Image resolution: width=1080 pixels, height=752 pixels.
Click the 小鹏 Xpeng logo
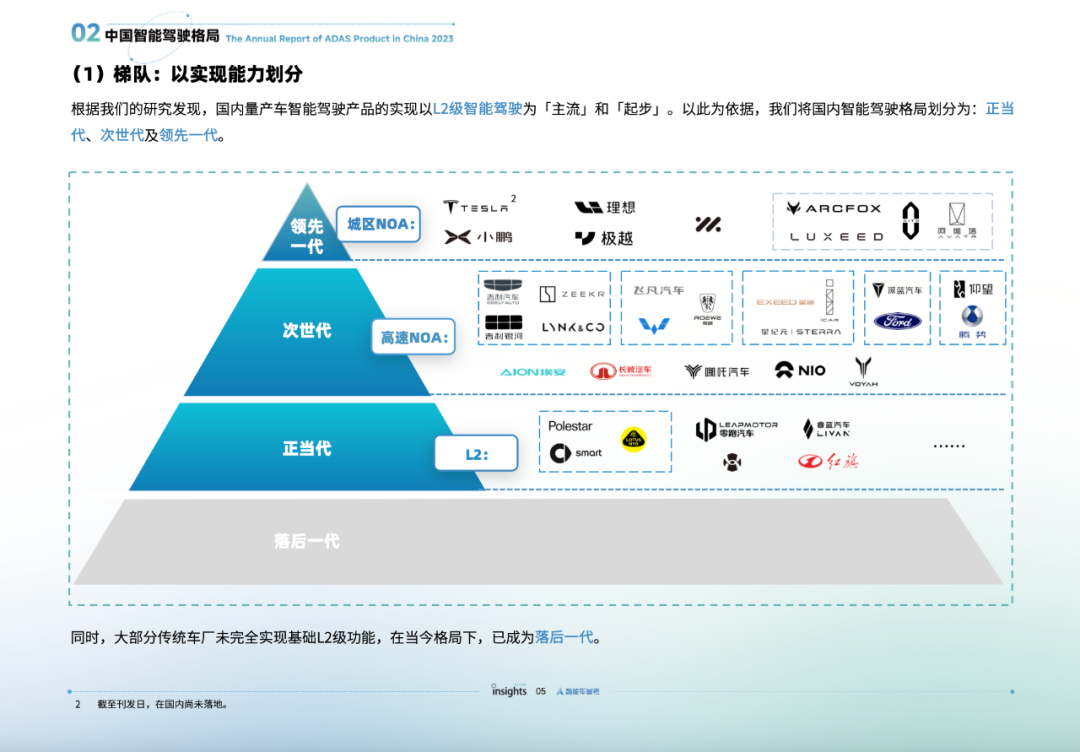click(x=478, y=239)
